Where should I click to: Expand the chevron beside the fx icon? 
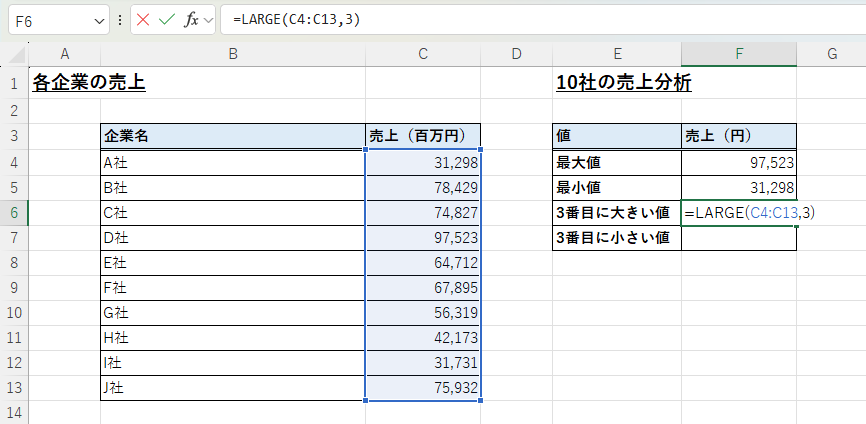[208, 20]
